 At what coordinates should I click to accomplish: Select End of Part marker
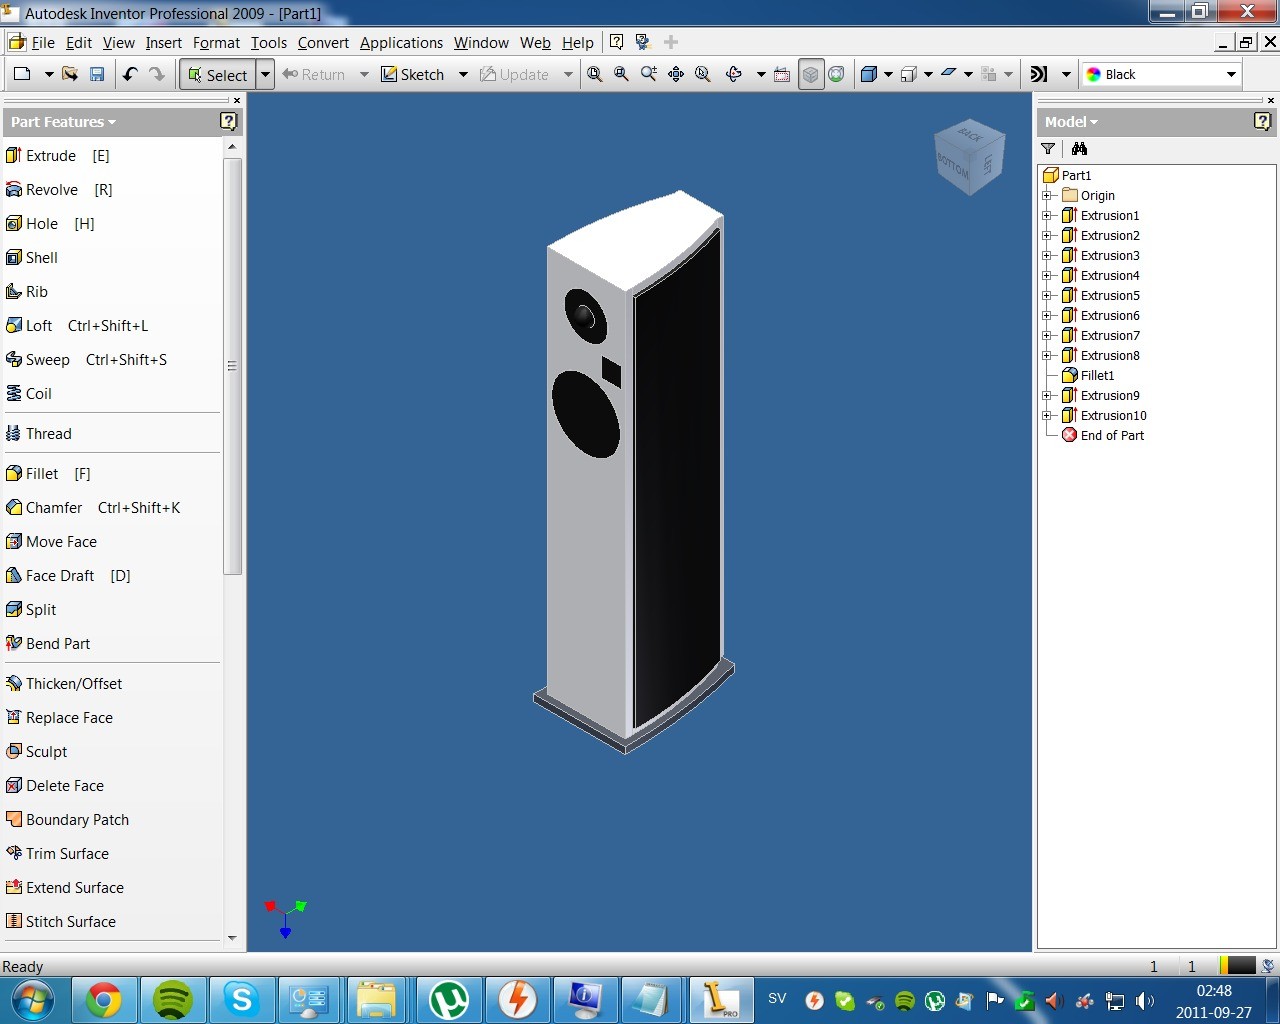pyautogui.click(x=1103, y=436)
